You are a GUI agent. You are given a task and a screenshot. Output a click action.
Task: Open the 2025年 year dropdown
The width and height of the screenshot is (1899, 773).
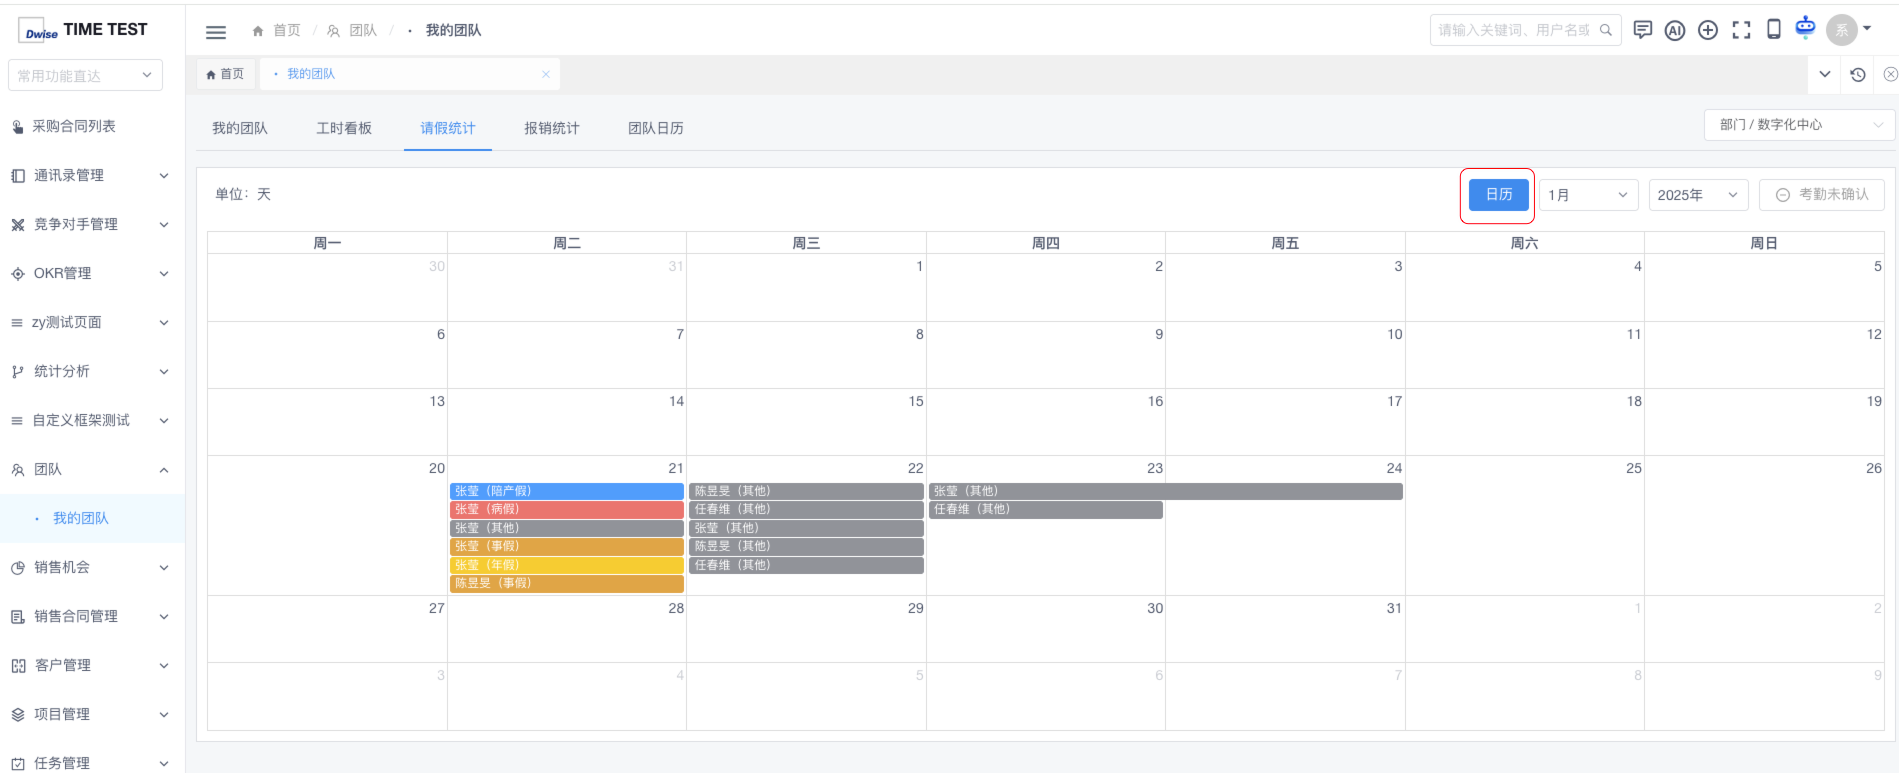[1697, 195]
